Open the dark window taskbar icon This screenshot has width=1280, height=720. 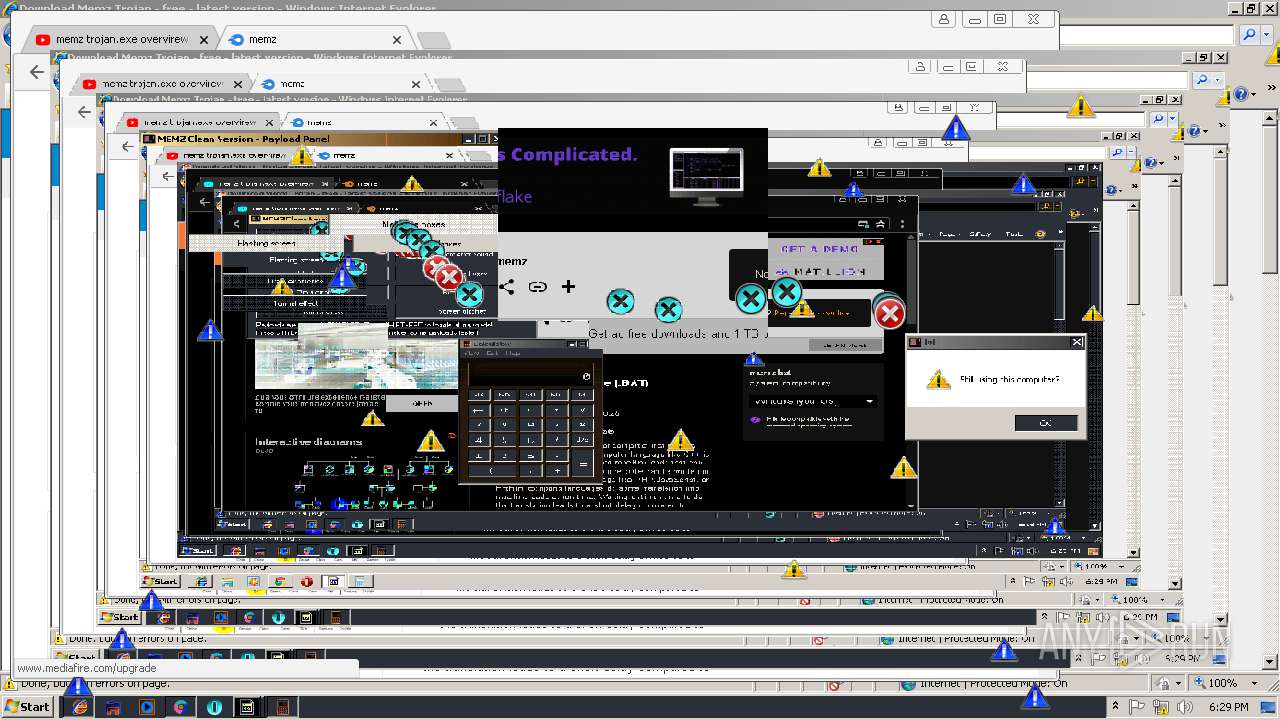click(248, 707)
